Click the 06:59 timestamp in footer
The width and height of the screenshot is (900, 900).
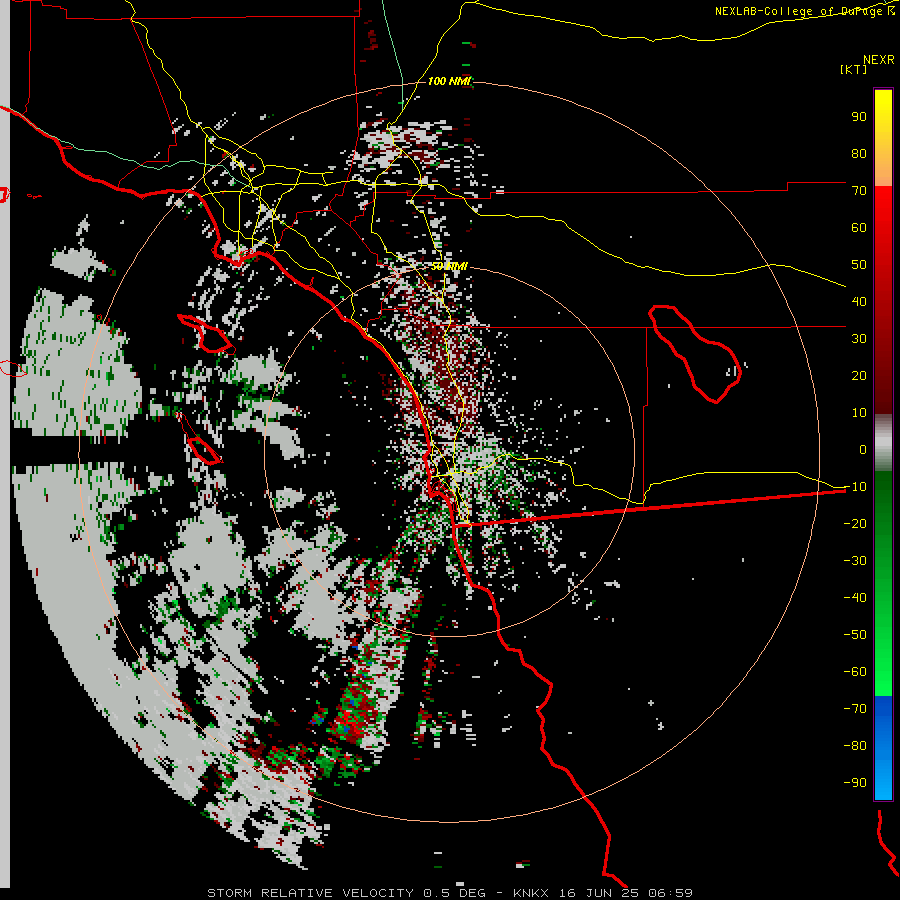670,893
